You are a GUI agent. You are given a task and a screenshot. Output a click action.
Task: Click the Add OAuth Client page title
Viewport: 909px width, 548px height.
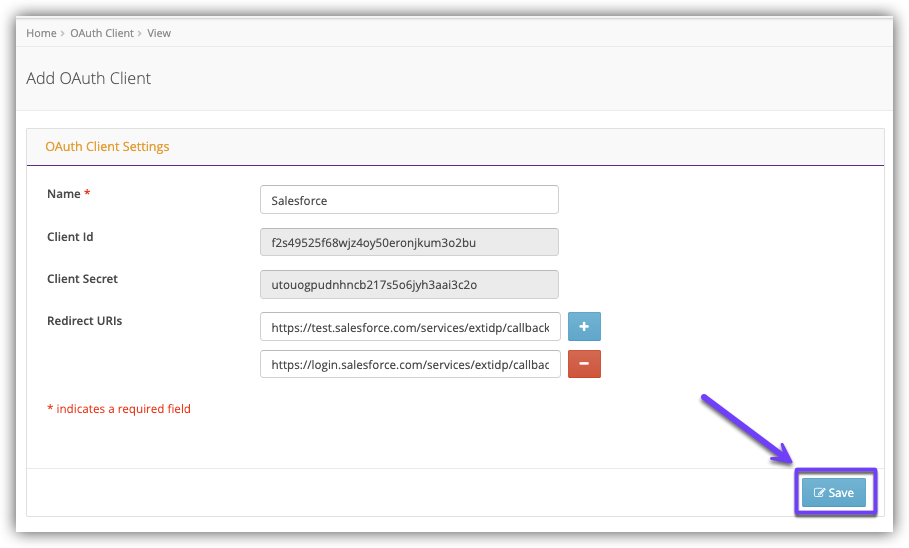88,78
